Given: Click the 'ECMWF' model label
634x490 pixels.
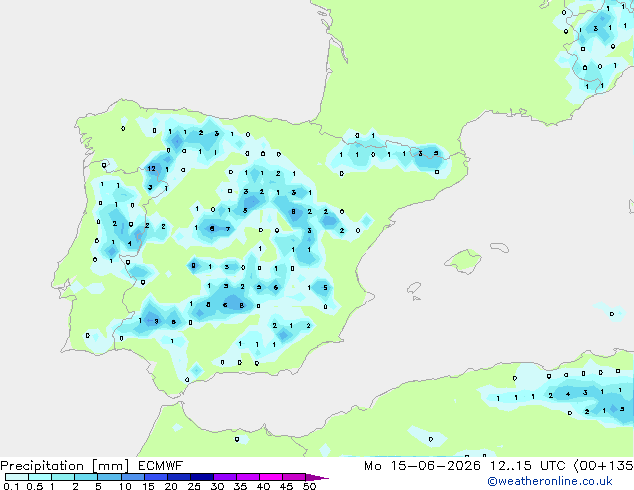Looking at the screenshot, I should (x=161, y=466).
